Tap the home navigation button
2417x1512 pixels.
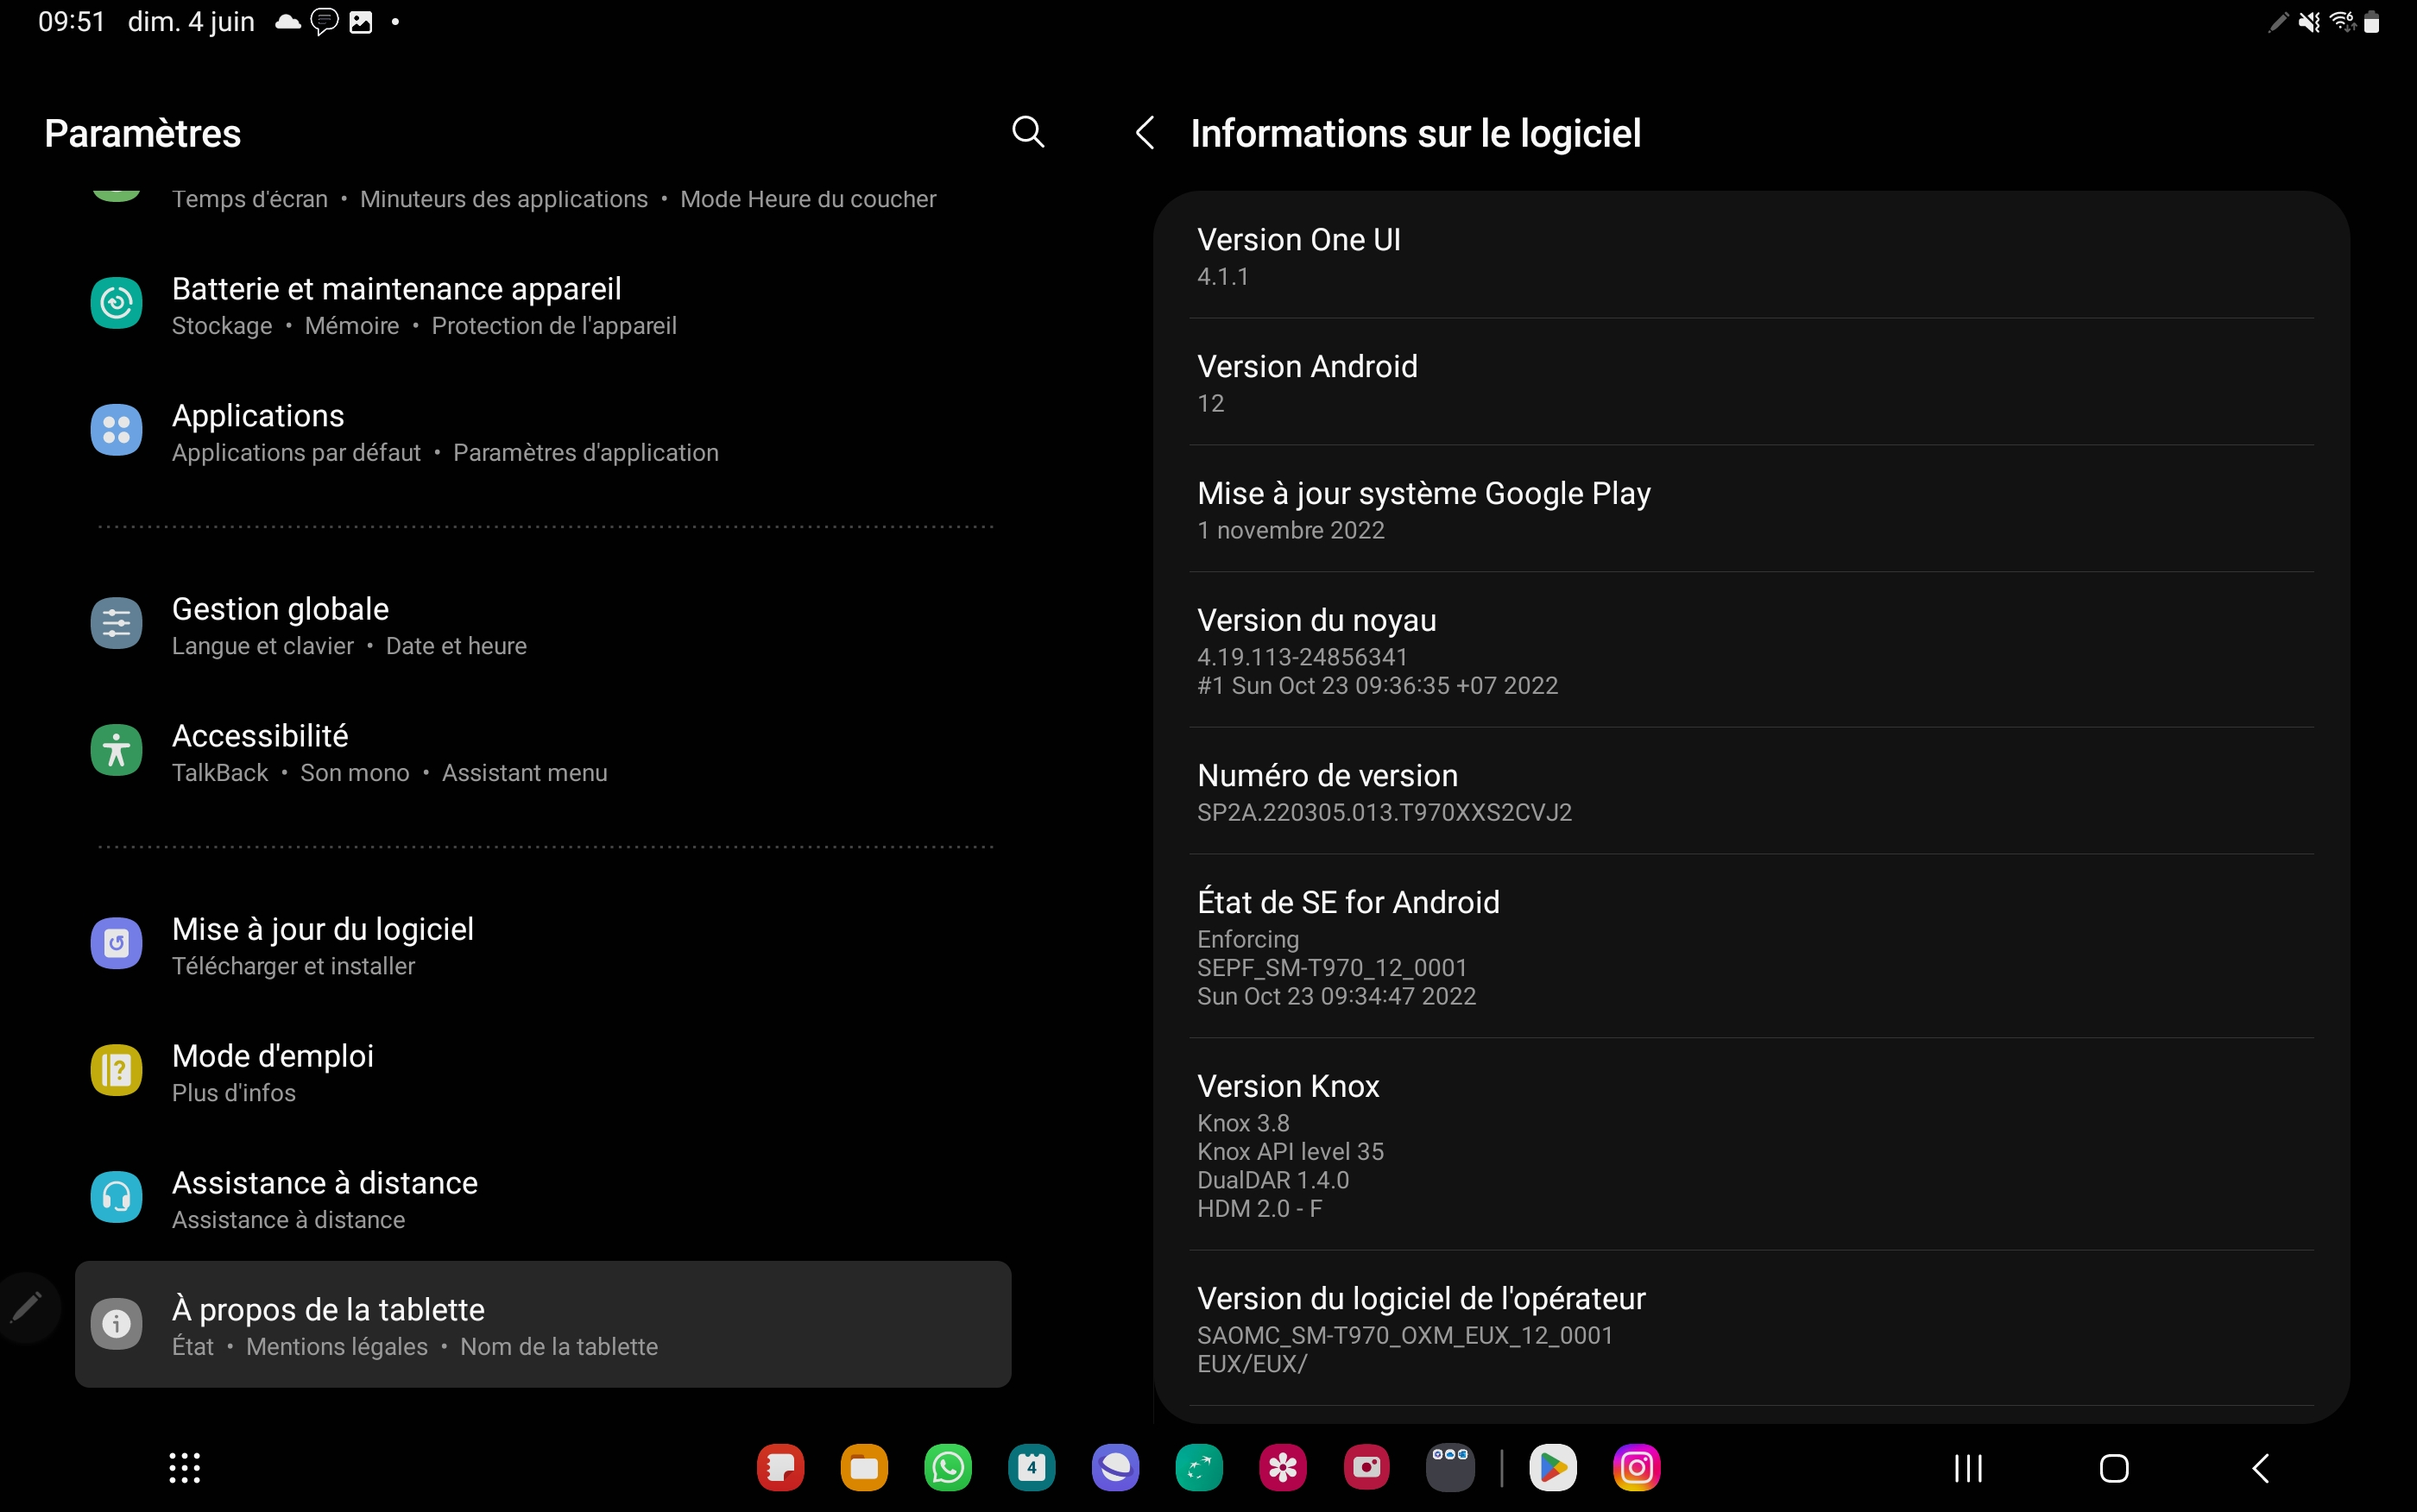click(x=2114, y=1468)
